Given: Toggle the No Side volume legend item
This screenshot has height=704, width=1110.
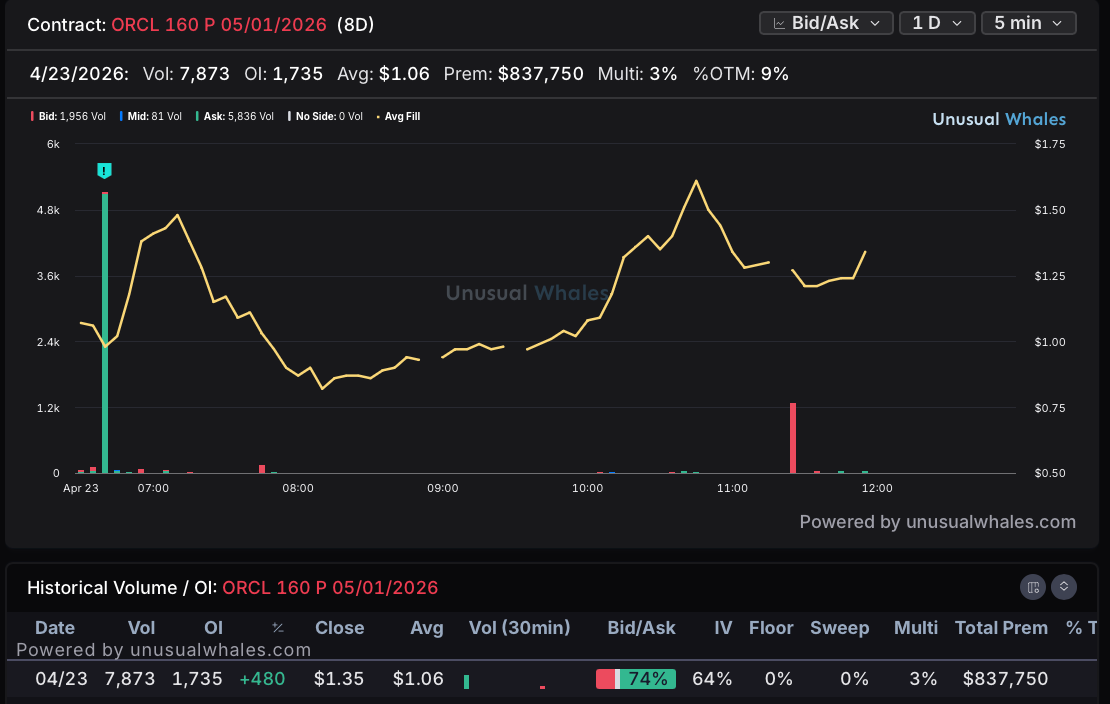Looking at the screenshot, I should (325, 116).
